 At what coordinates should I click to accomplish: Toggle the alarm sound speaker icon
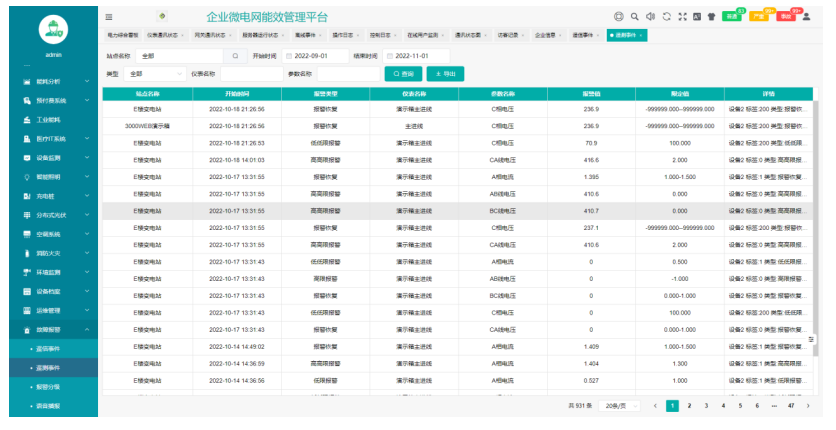[650, 17]
